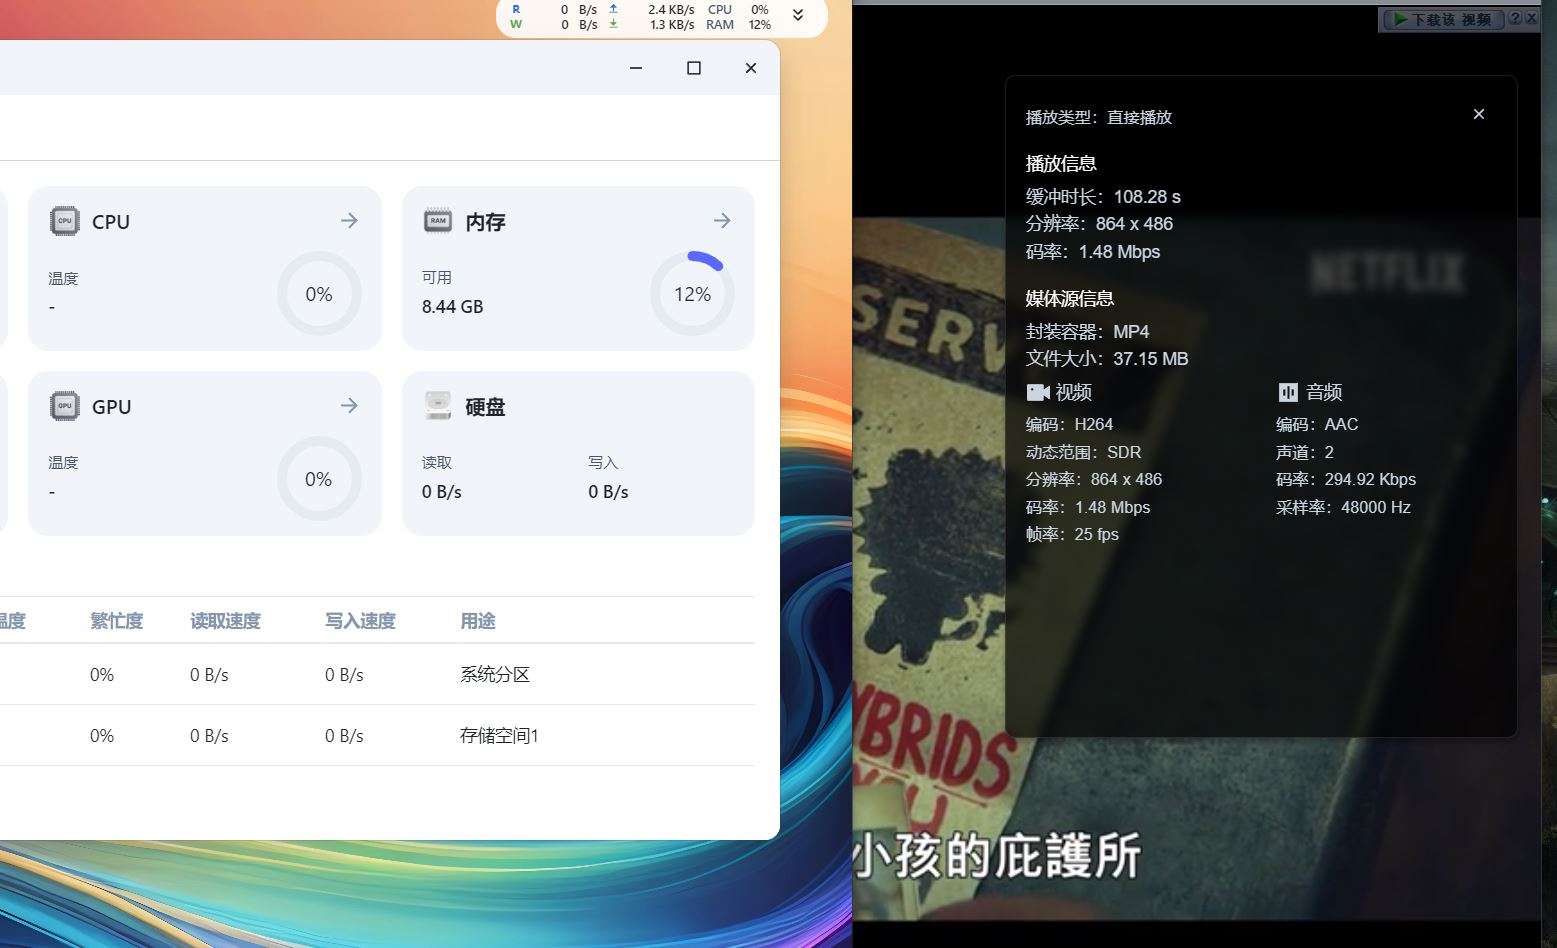Click the 编码：AAC line
The image size is (1557, 948).
(x=1317, y=425)
